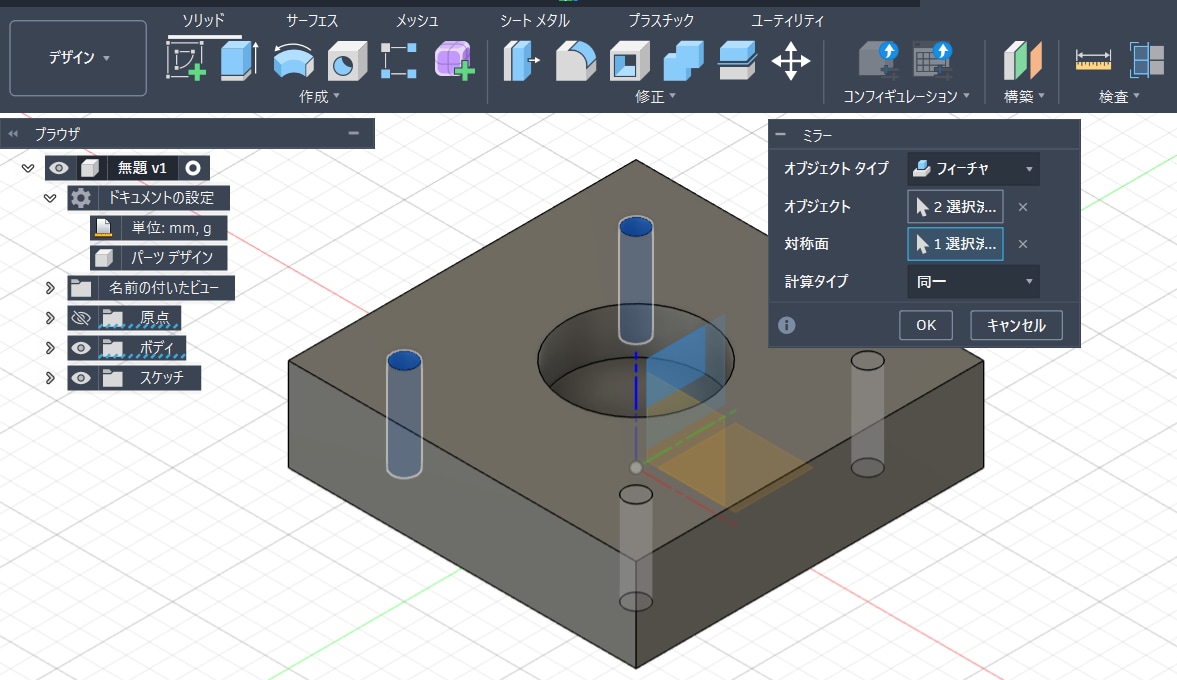Collapse the ミラー dialog panel
Viewport: 1177px width, 680px height.
point(781,135)
